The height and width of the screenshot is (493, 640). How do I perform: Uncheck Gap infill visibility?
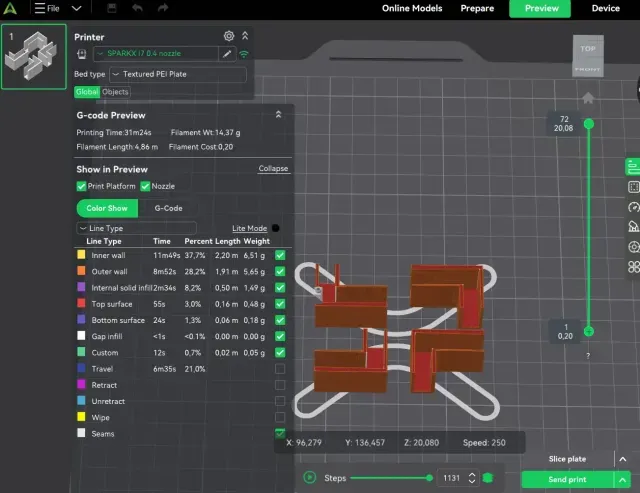point(280,336)
